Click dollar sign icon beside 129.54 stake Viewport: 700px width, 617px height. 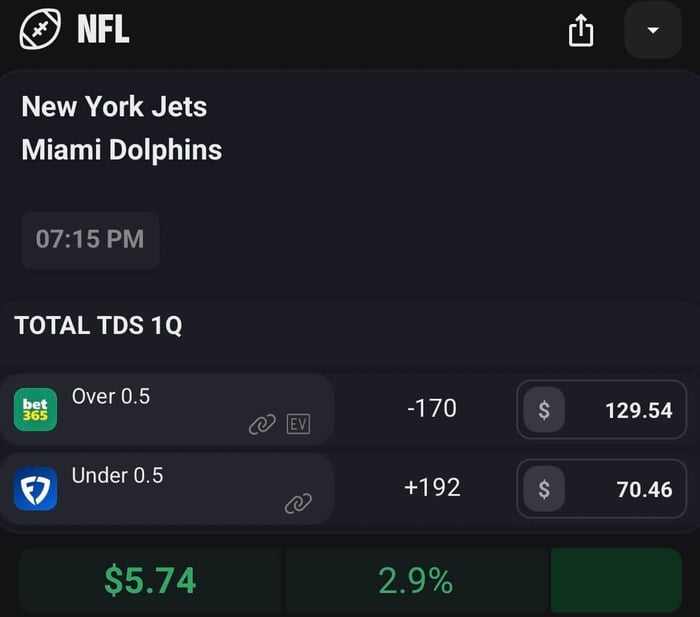(x=543, y=410)
